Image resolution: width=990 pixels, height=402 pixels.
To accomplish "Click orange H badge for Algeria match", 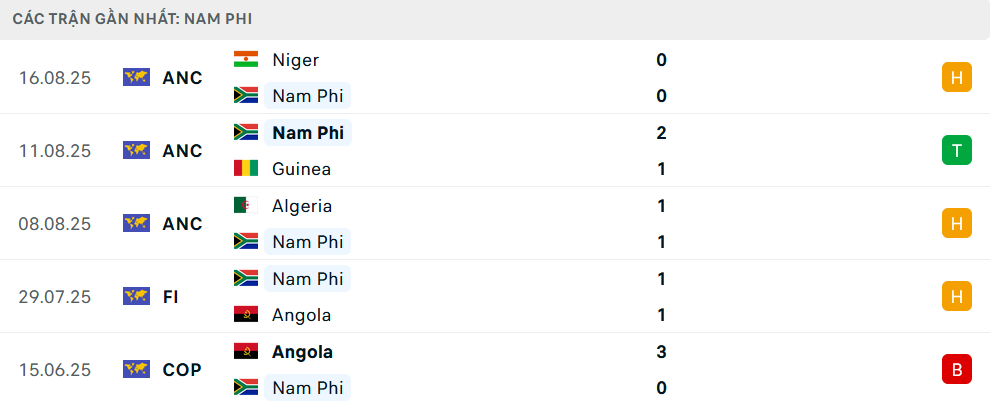I will [x=956, y=224].
